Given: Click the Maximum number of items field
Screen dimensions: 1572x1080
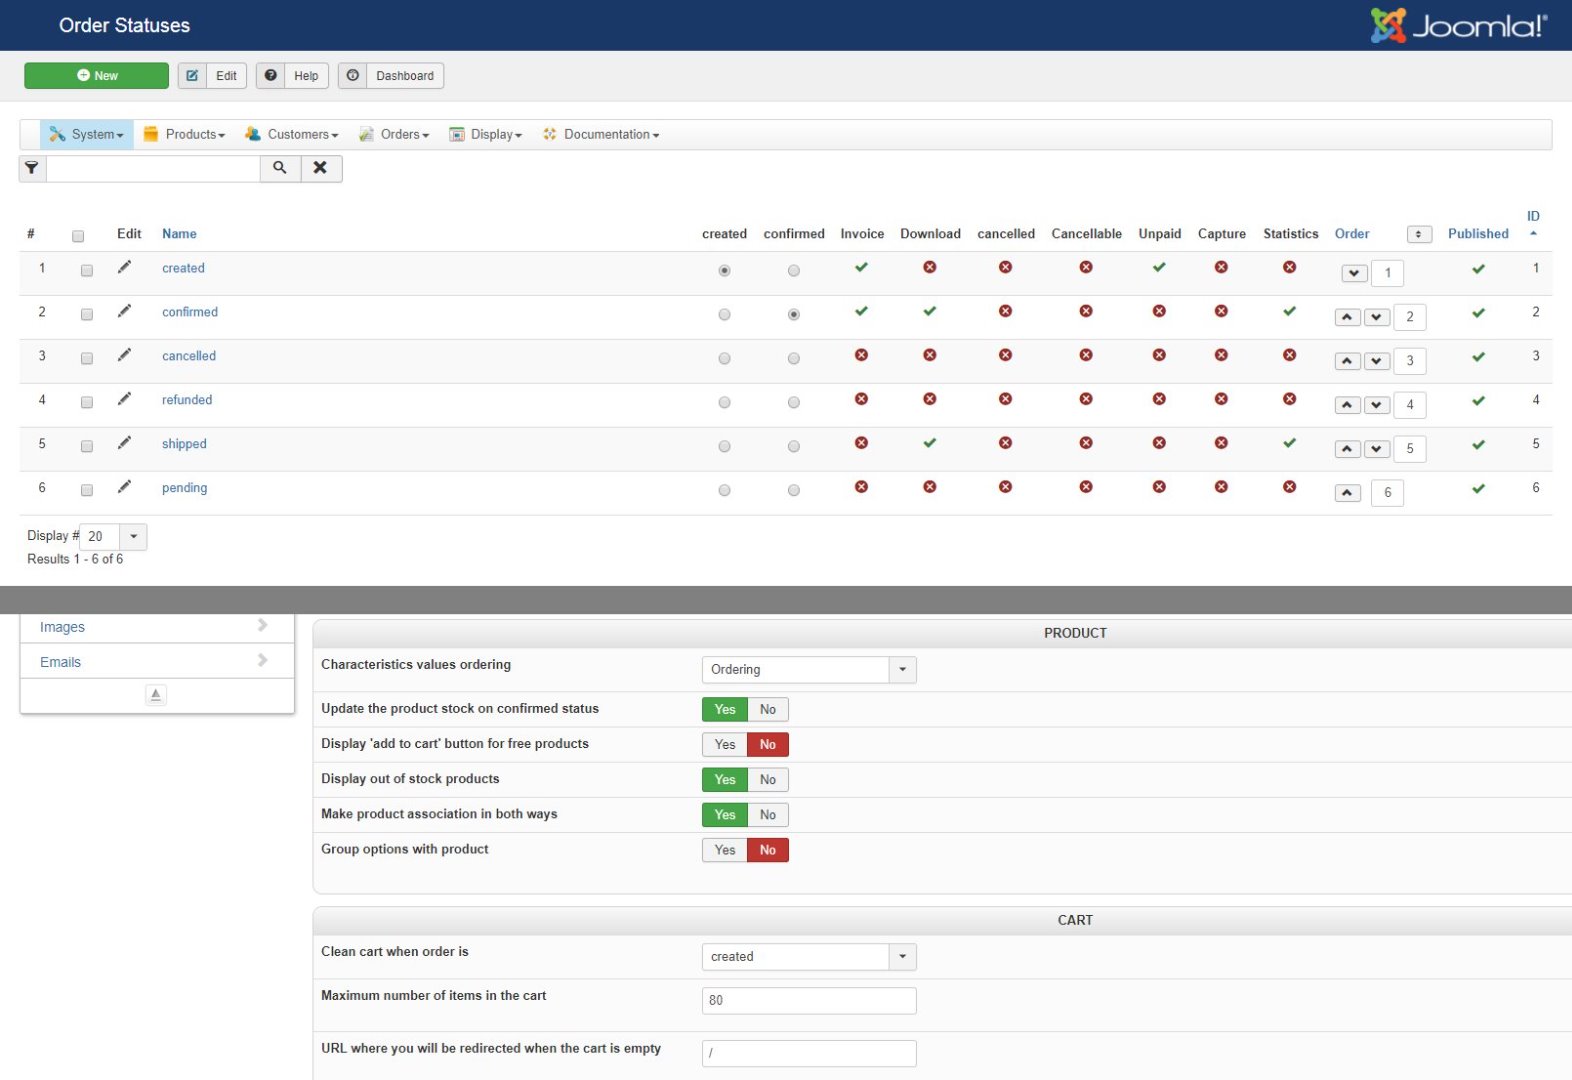Looking at the screenshot, I should pos(808,1000).
